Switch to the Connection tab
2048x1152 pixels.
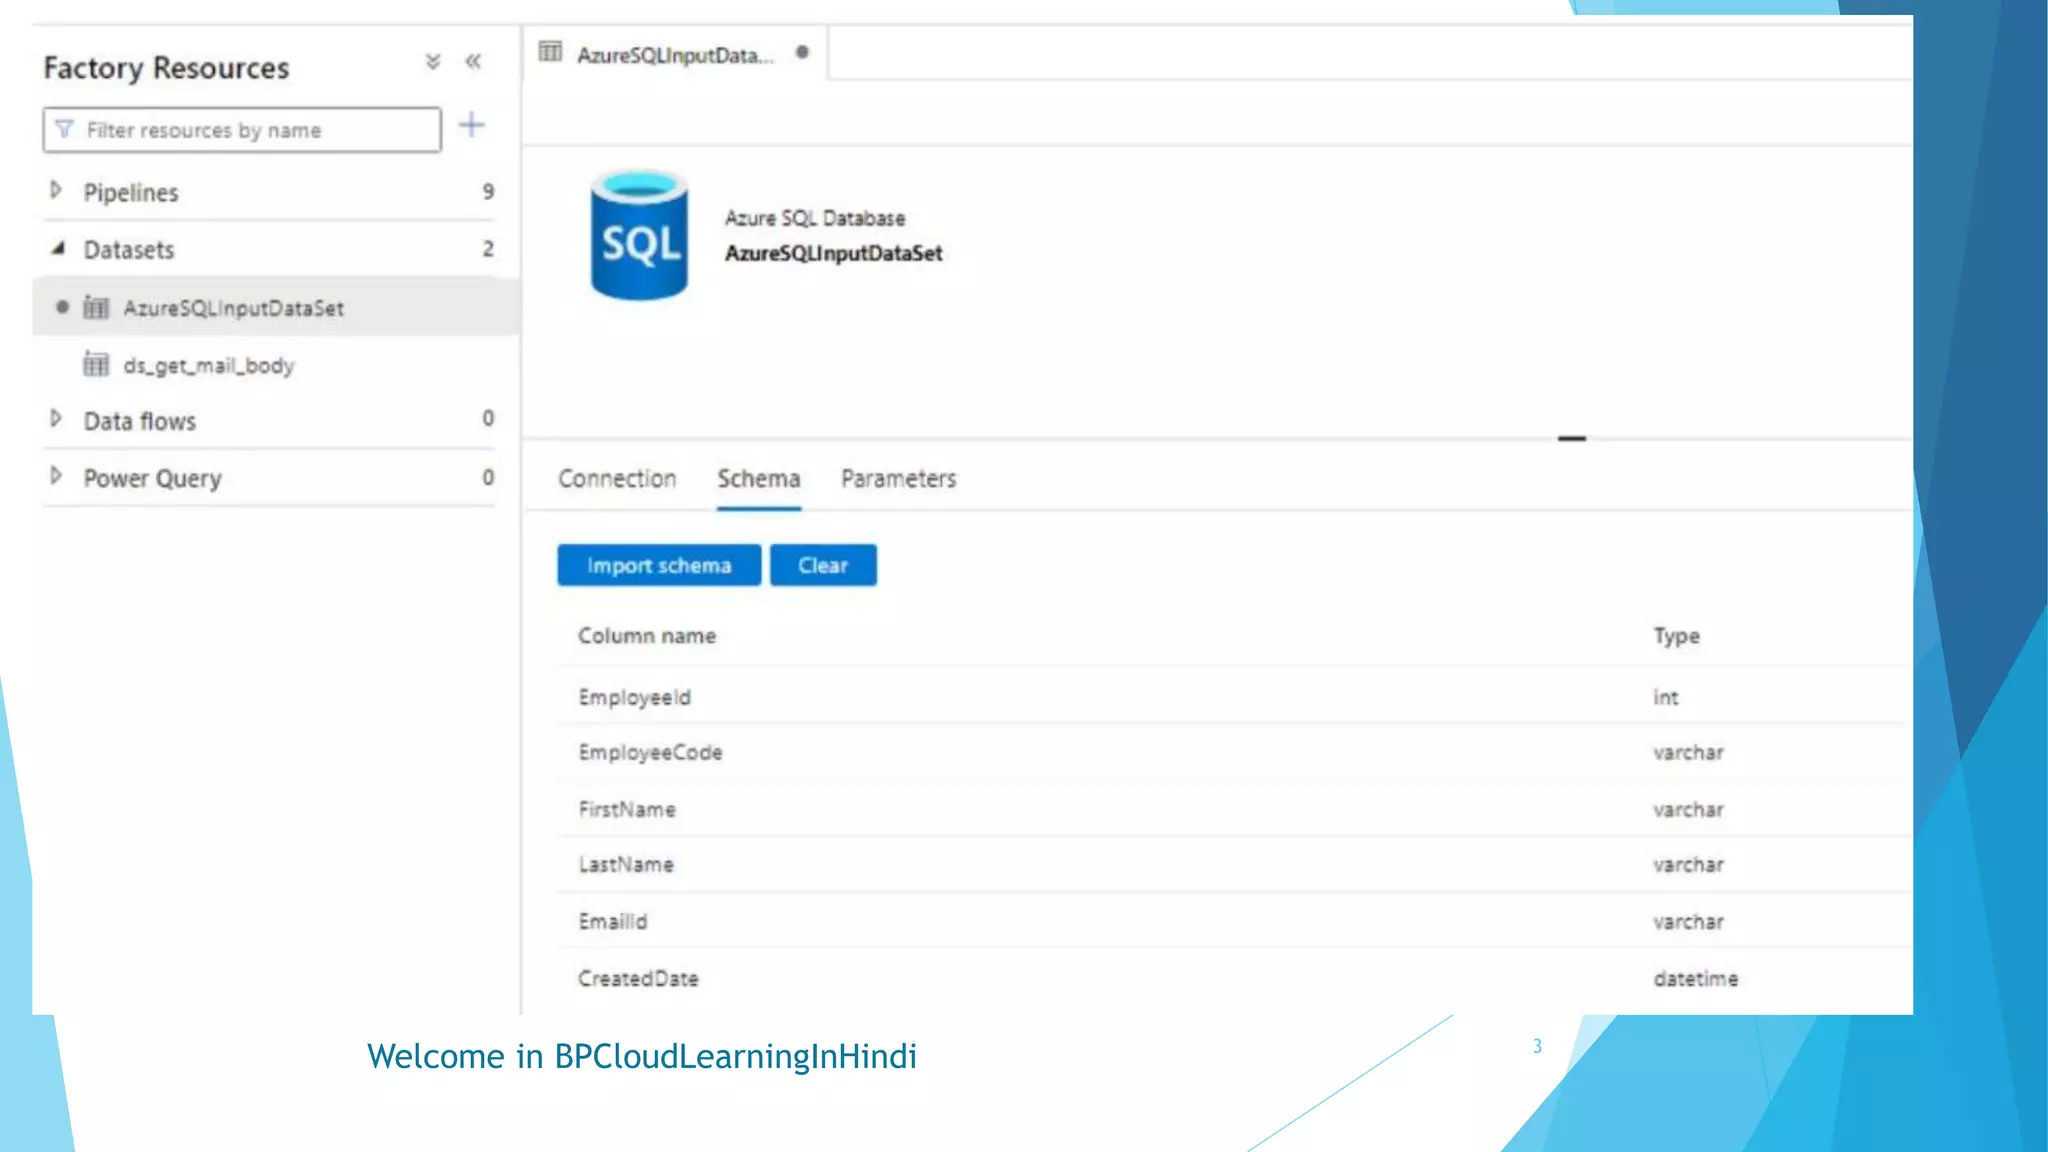click(617, 479)
